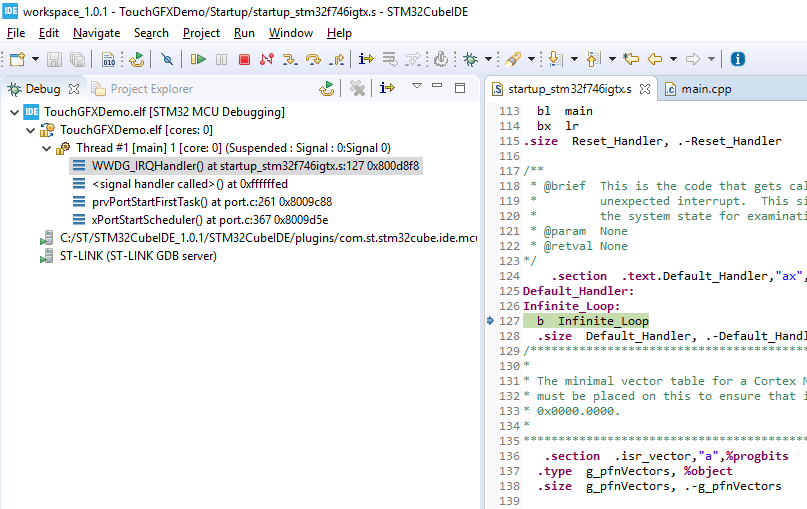Image resolution: width=807 pixels, height=509 pixels.
Task: Click the Suspend pause icon
Action: click(x=221, y=59)
